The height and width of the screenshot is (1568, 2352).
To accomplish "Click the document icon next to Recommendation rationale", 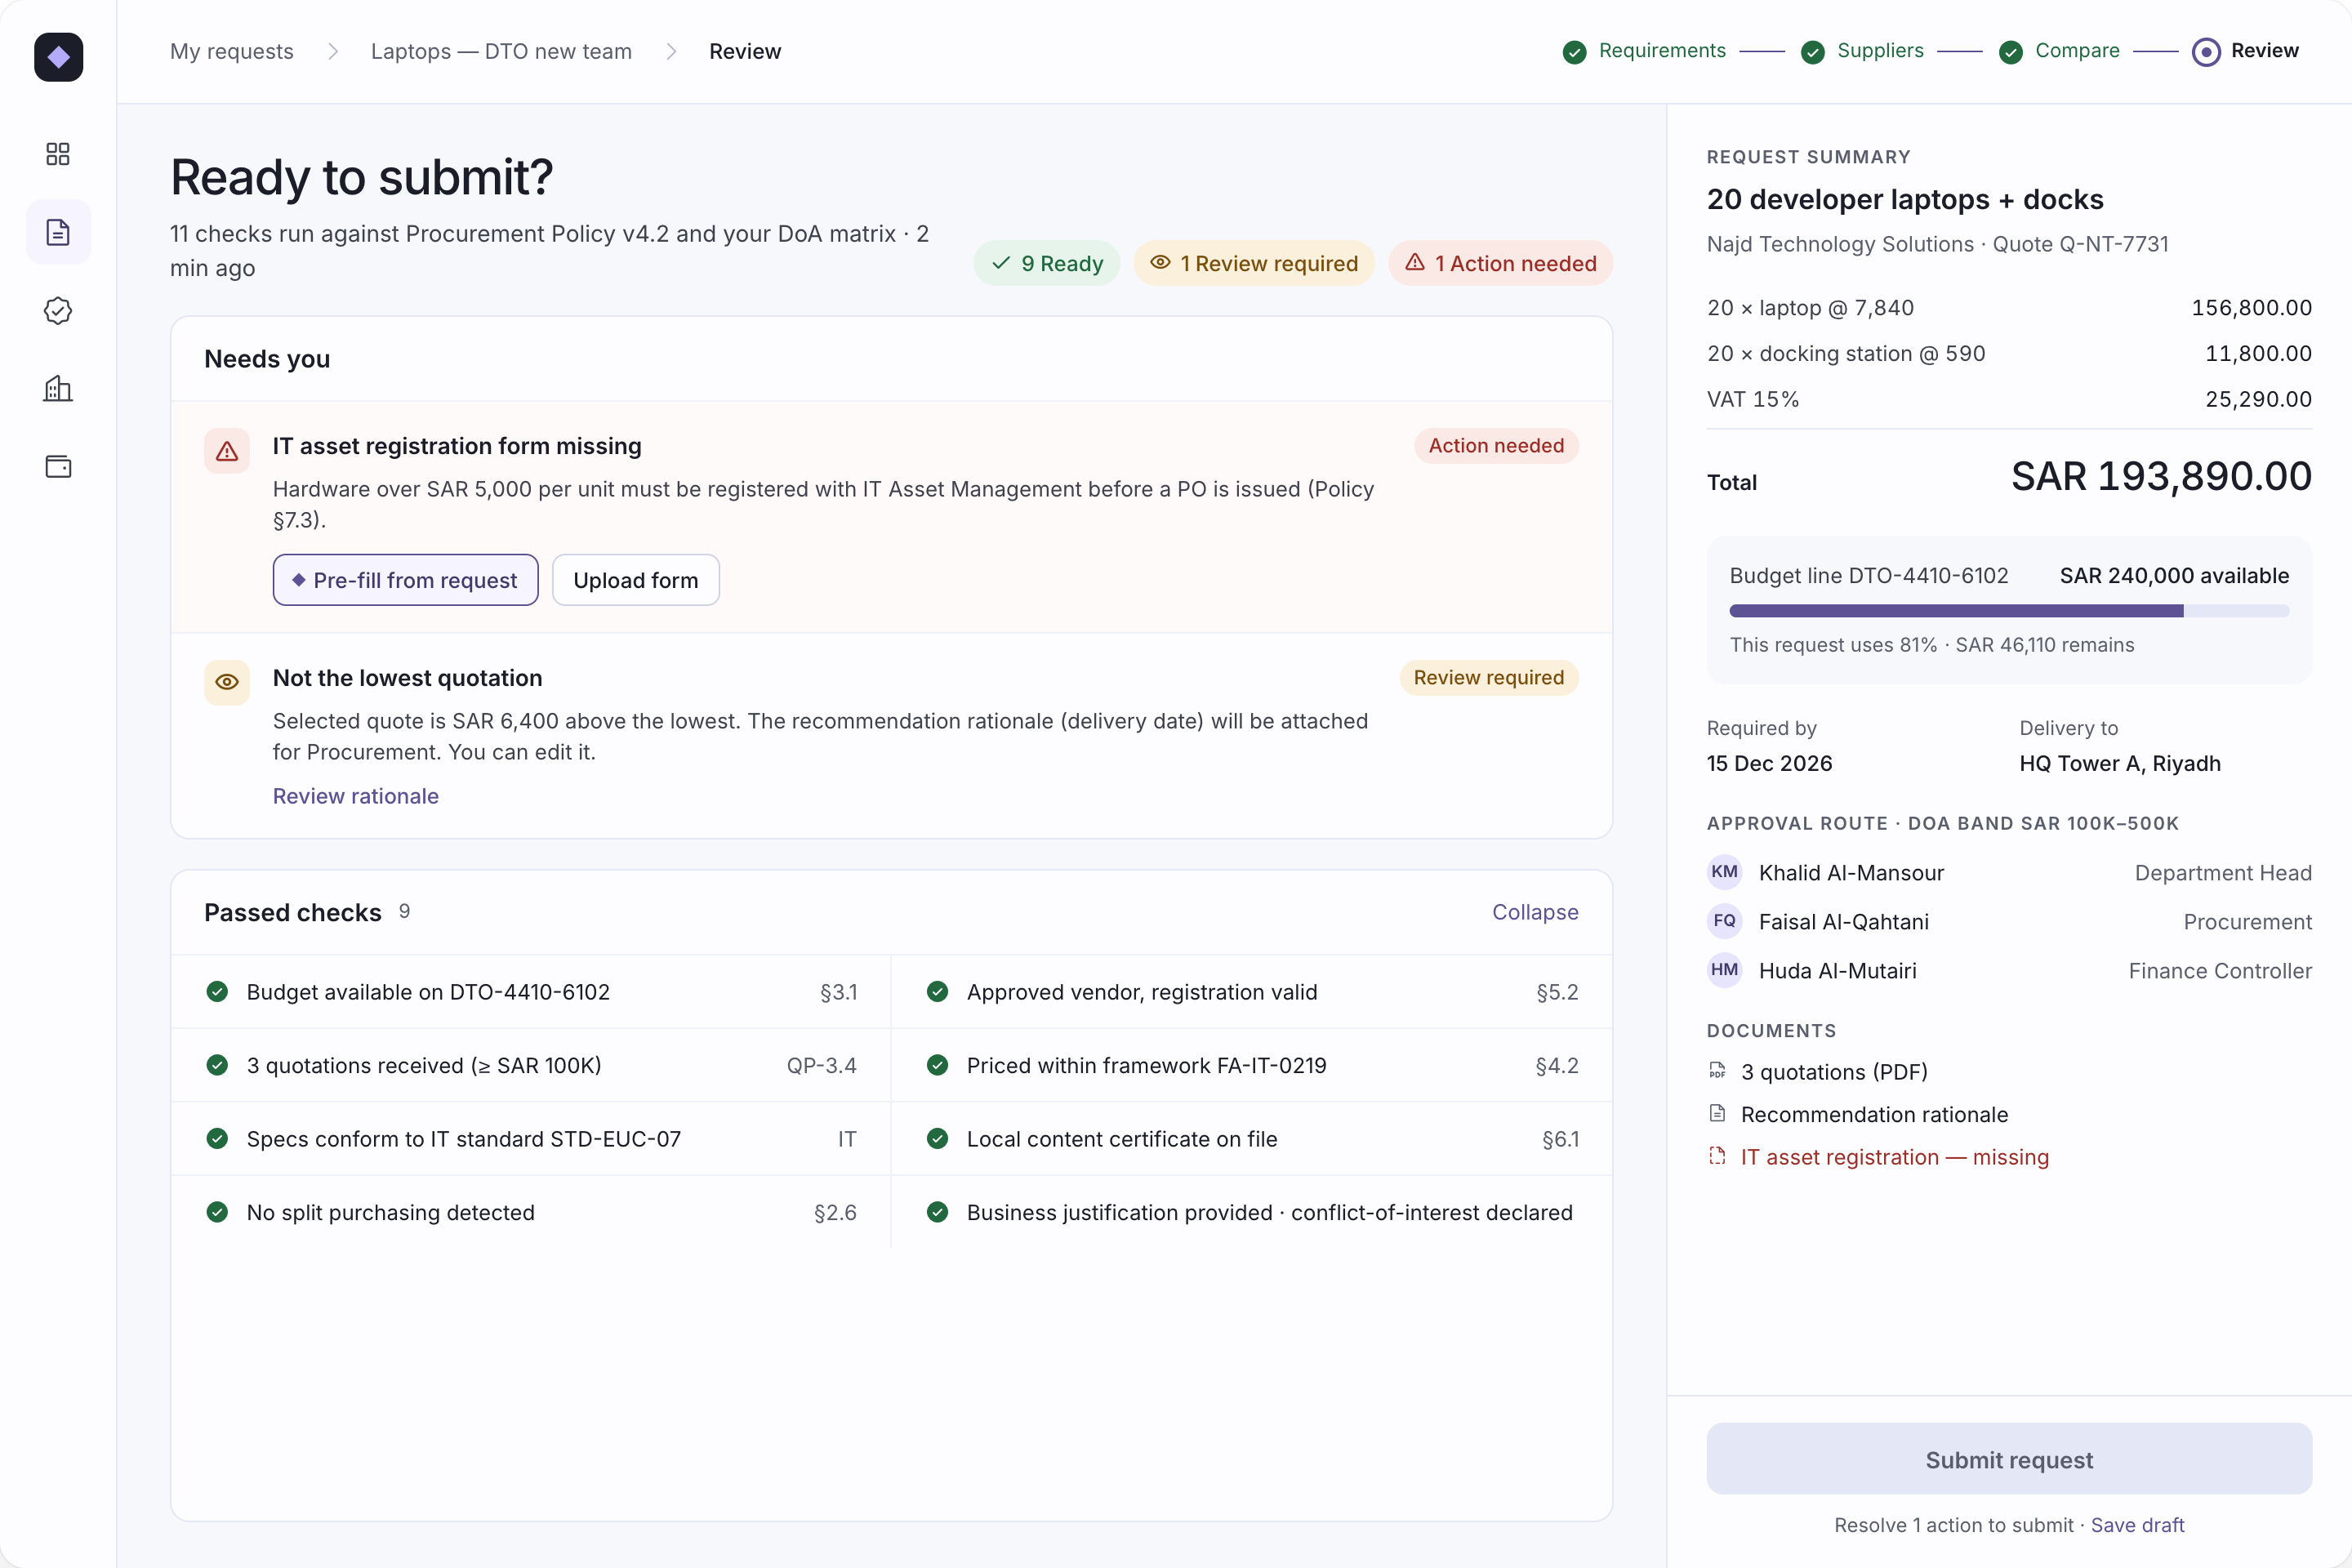I will [x=1717, y=1113].
